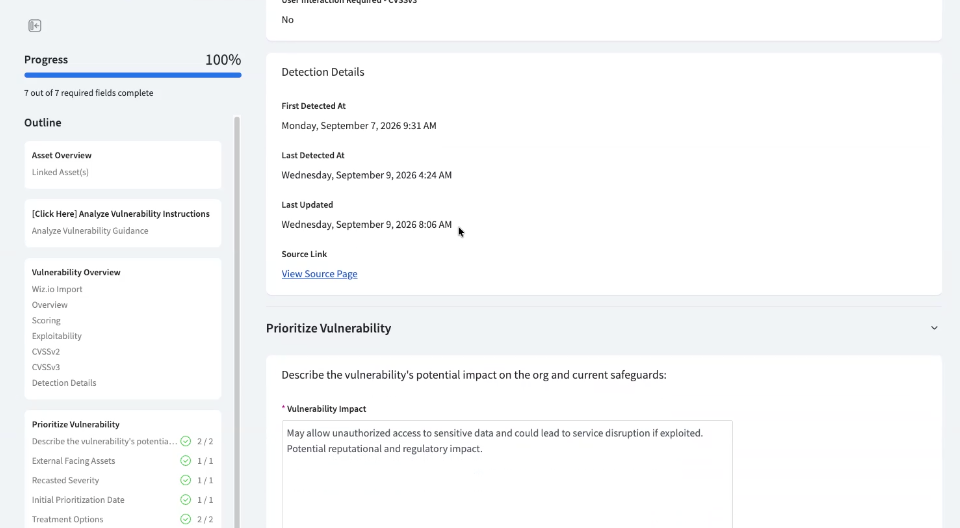Jump to Linked Asset(s) outline item

pyautogui.click(x=60, y=172)
